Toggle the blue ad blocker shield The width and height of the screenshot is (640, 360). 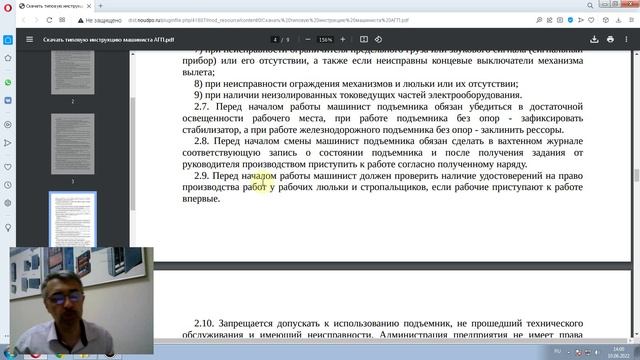coord(570,20)
